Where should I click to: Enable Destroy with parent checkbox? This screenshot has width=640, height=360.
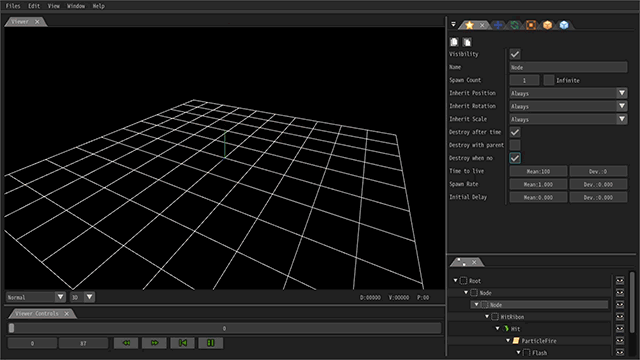pyautogui.click(x=515, y=145)
